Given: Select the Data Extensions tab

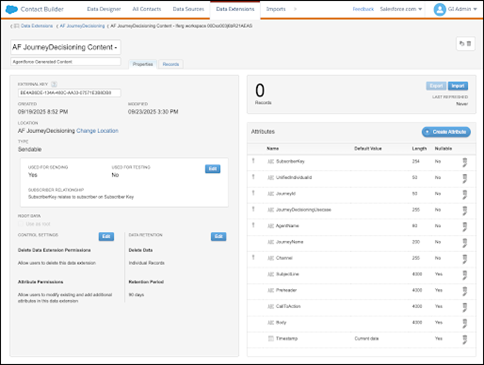Looking at the screenshot, I should pos(235,9).
